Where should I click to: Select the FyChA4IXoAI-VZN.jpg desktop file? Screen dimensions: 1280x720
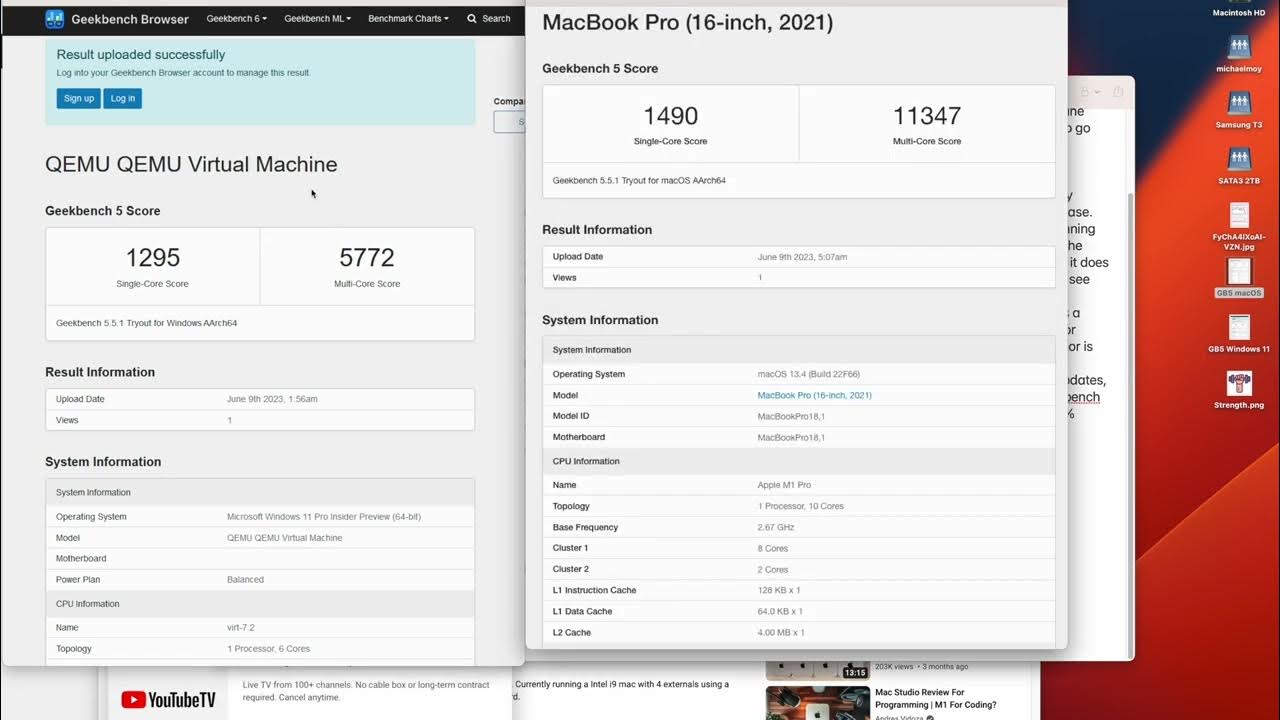pos(1239,216)
